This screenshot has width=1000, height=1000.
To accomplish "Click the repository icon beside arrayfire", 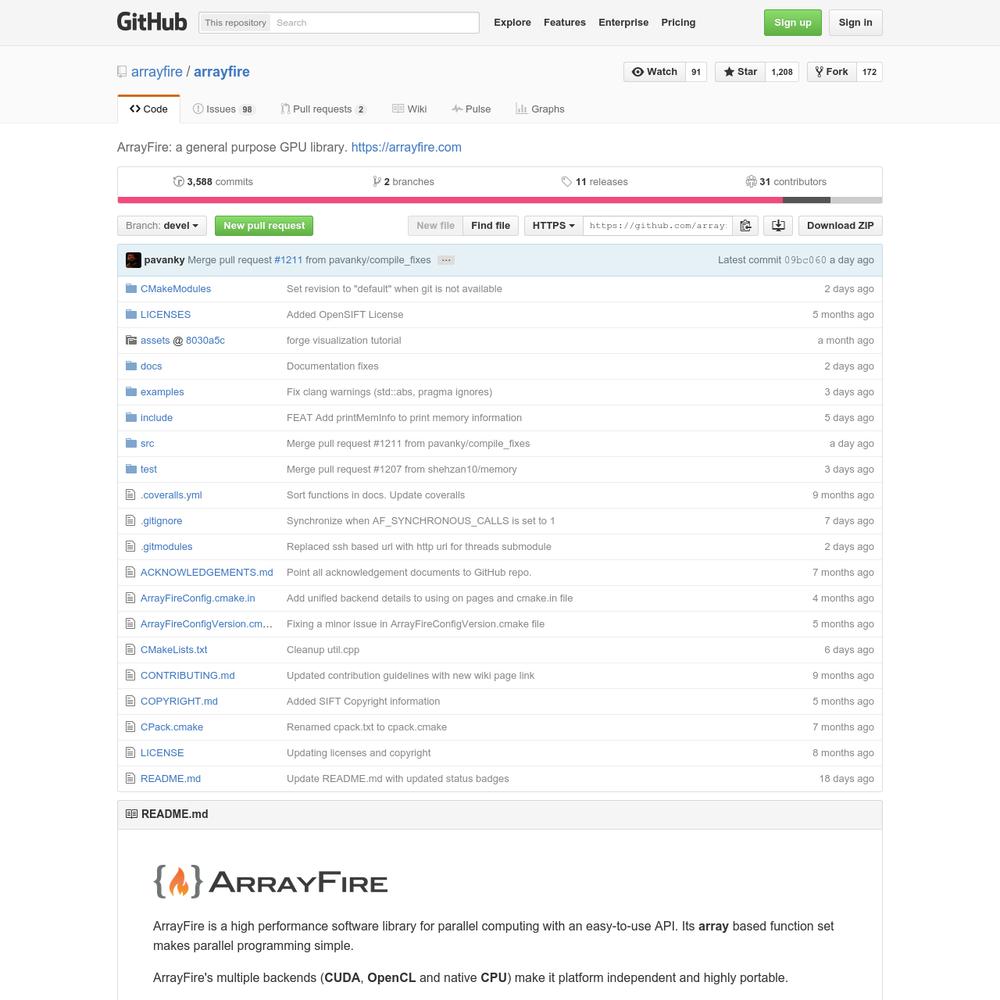I will click(x=122, y=72).
